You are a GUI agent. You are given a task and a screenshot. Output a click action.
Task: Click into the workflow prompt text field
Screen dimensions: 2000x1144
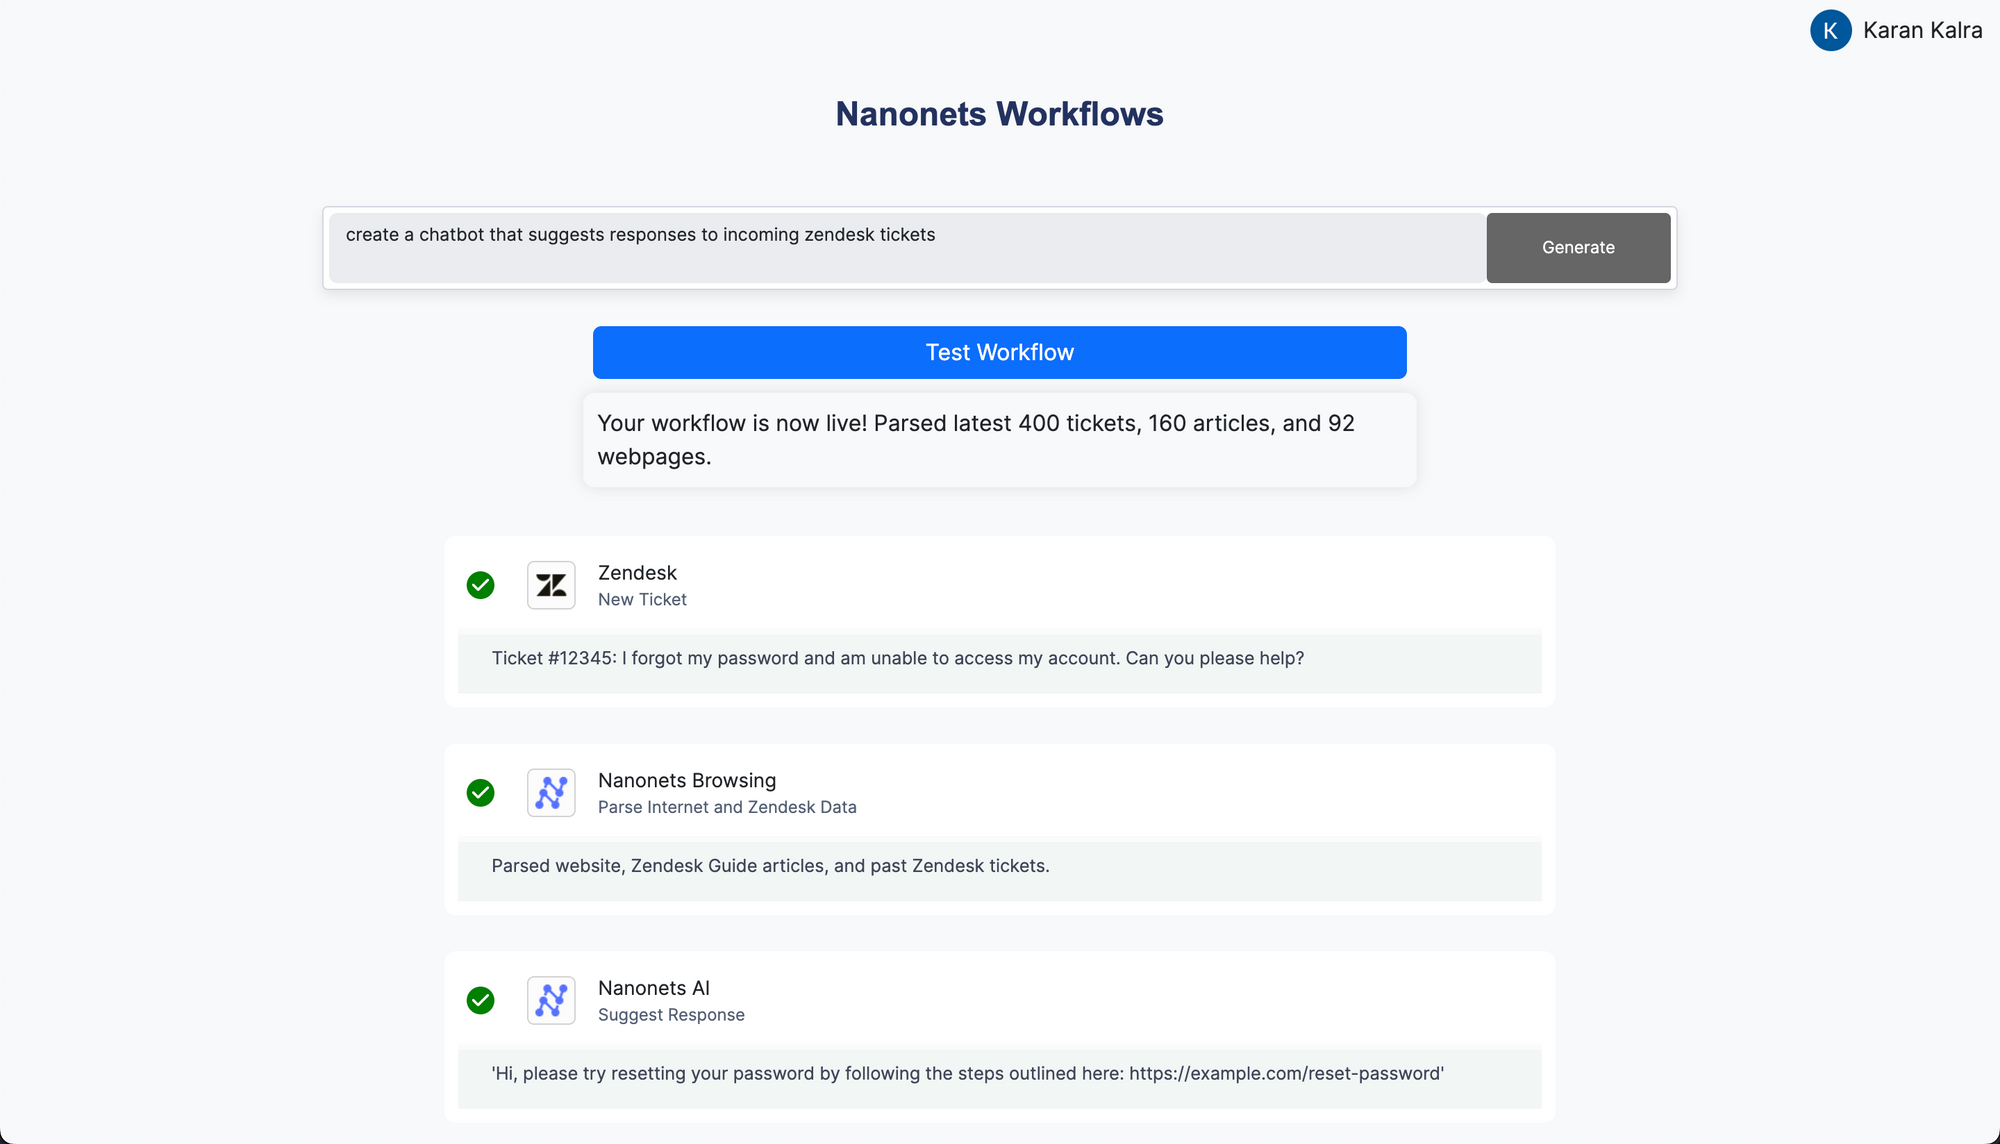point(905,247)
